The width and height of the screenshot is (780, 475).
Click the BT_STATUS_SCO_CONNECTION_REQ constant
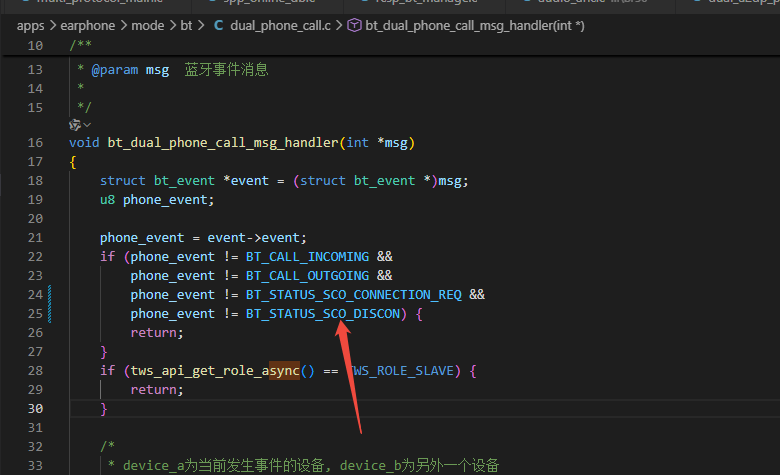tap(354, 295)
